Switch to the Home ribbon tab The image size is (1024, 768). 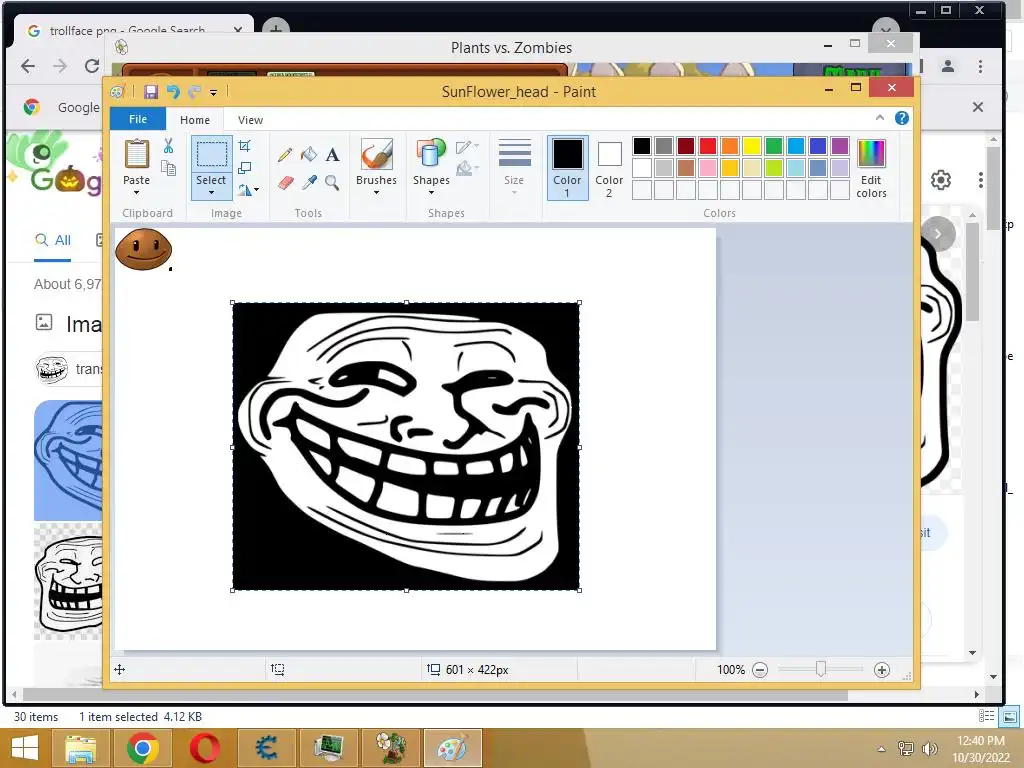195,120
